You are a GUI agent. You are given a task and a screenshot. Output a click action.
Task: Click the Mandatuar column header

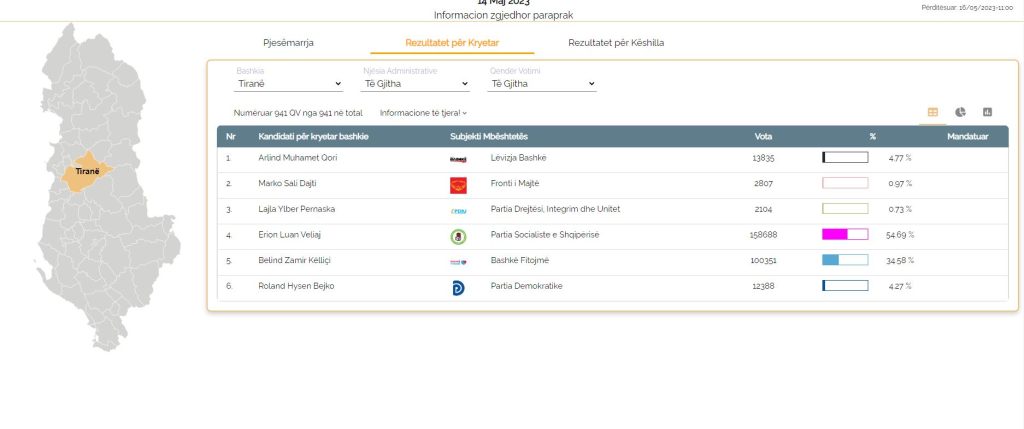pyautogui.click(x=967, y=136)
